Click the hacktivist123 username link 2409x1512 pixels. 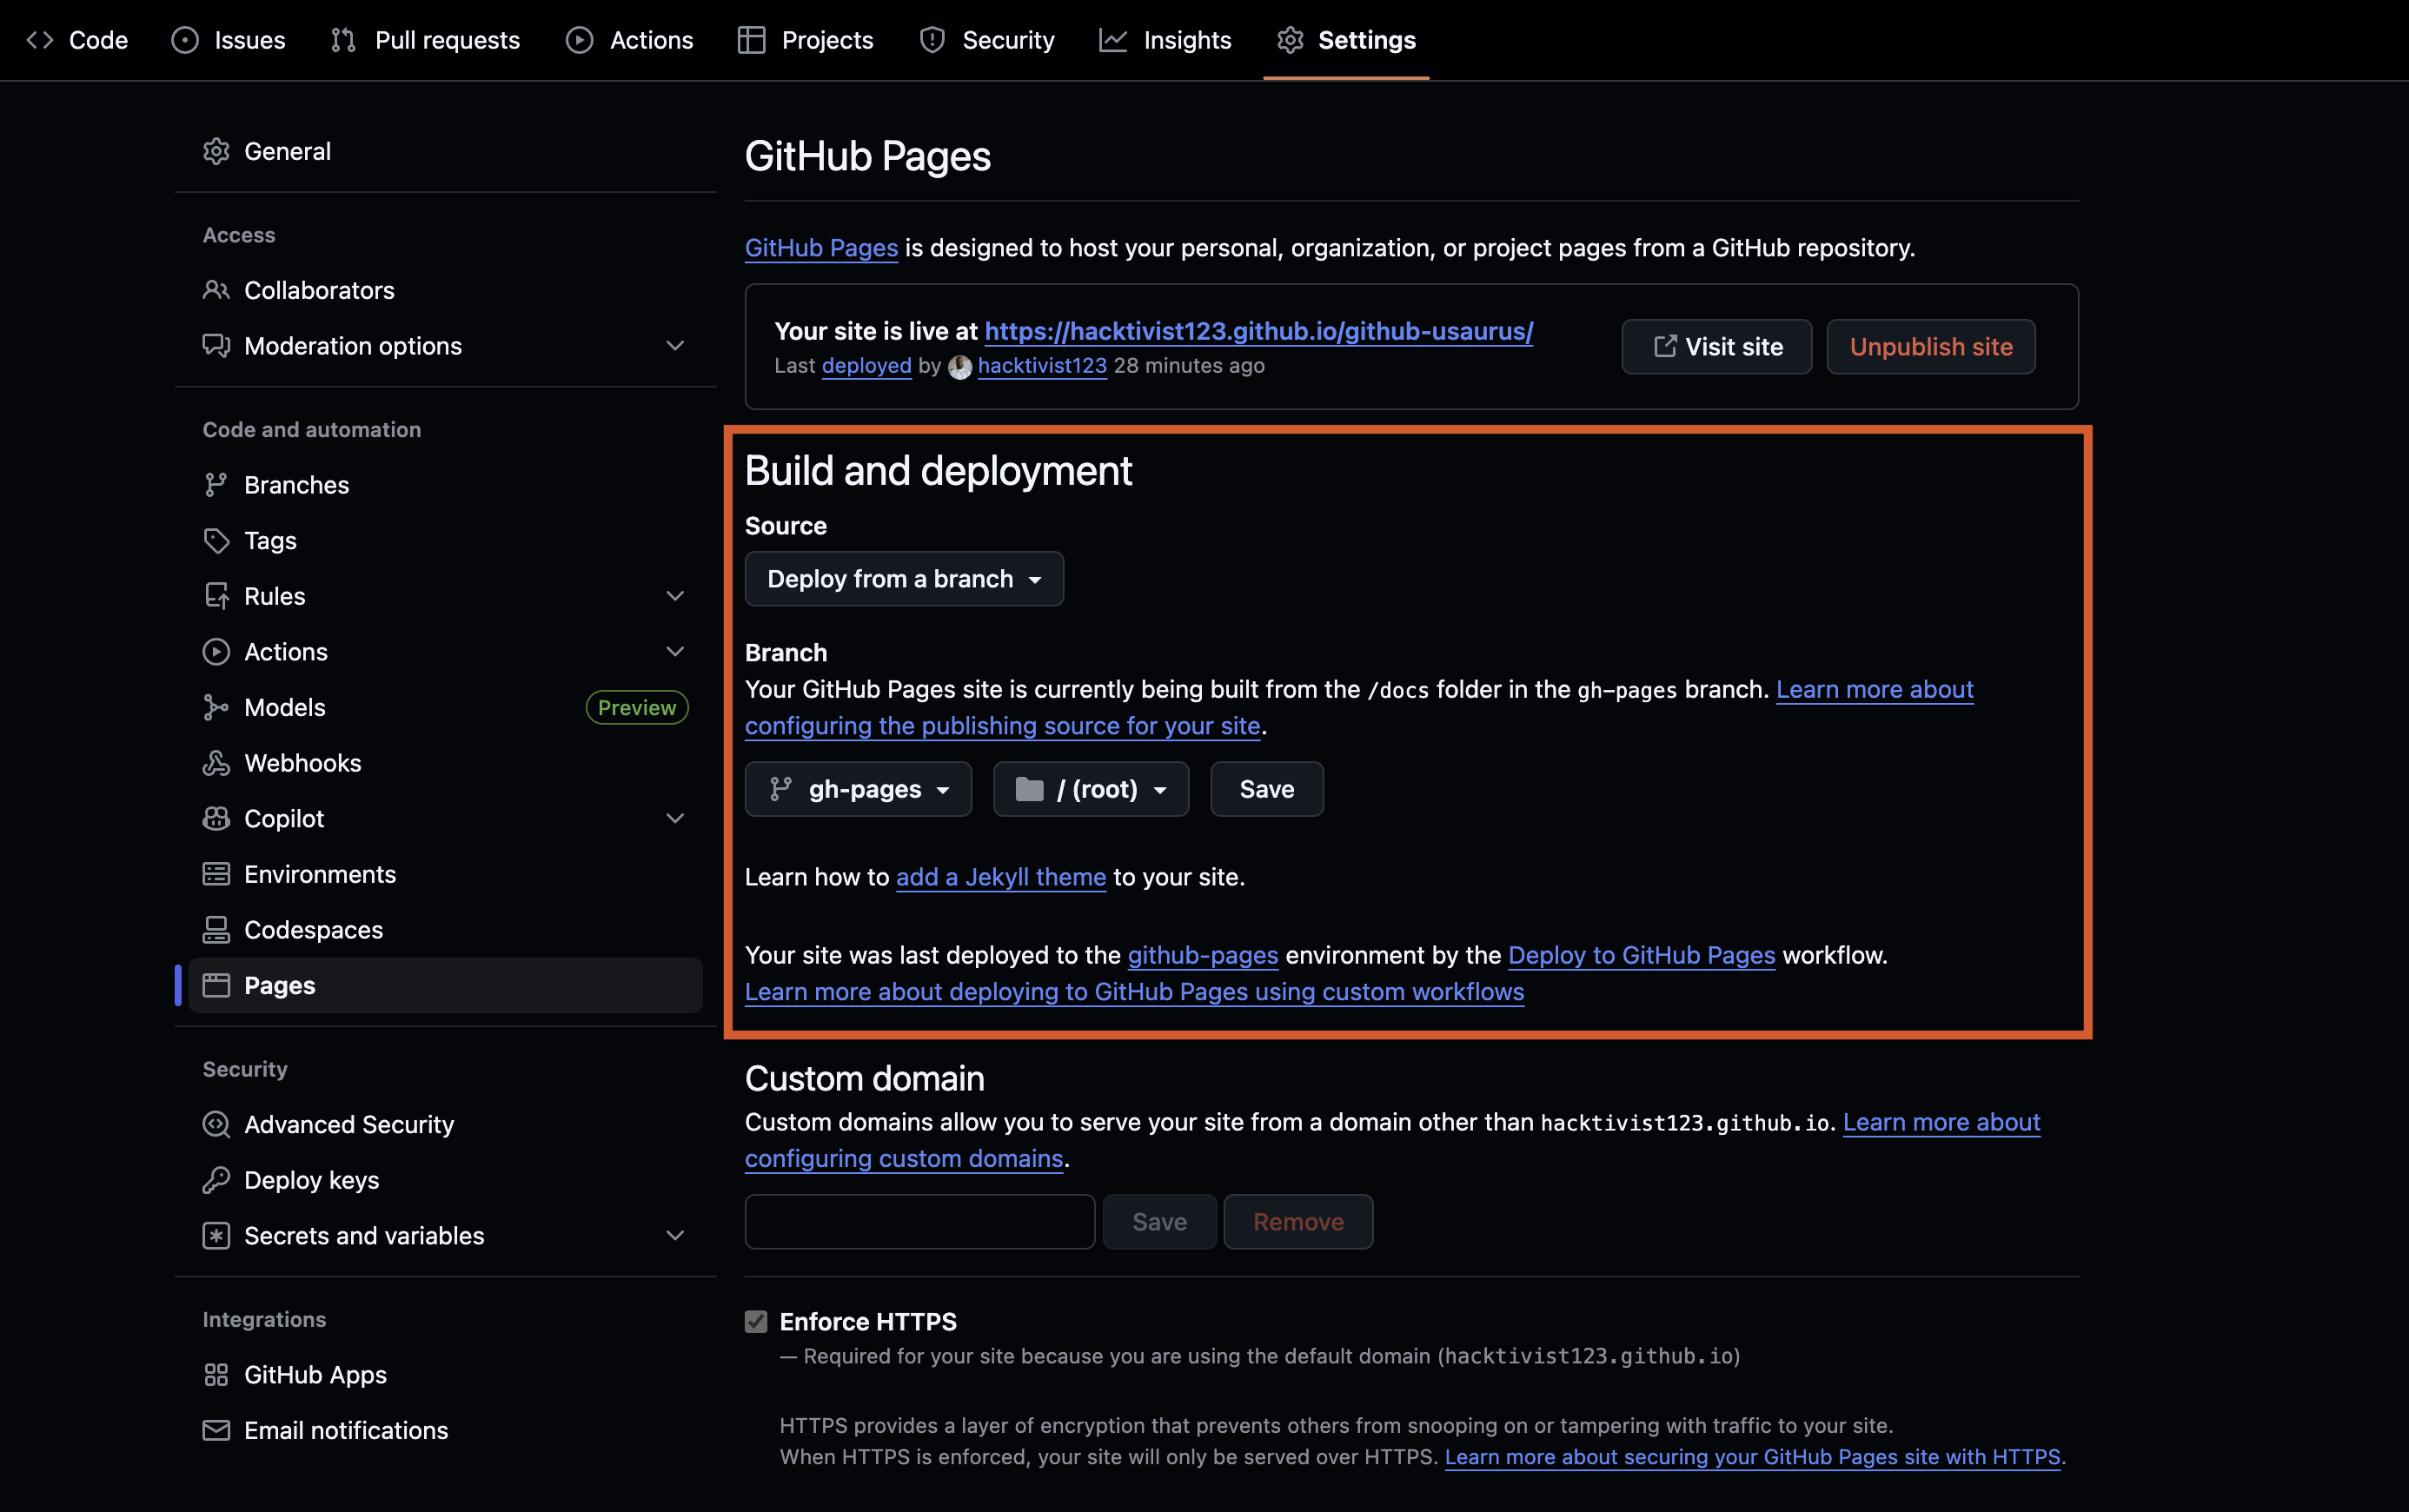[1042, 366]
